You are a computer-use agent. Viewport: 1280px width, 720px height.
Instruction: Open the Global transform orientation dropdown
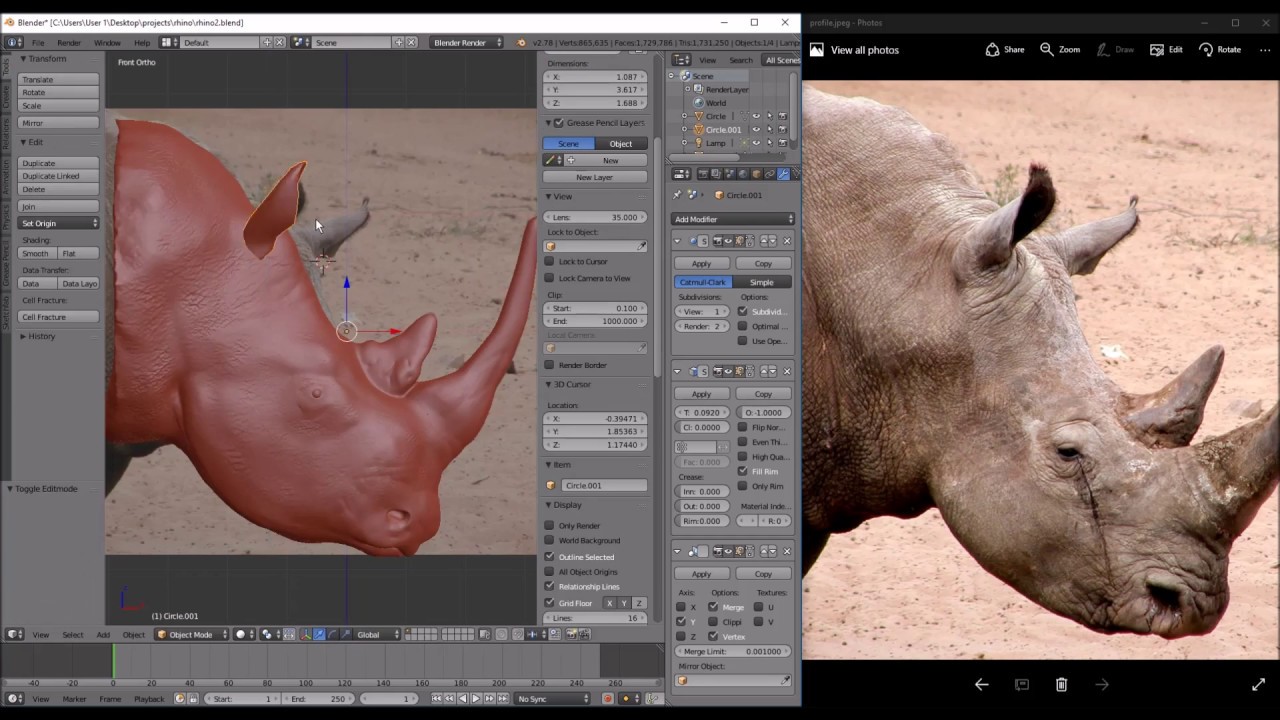pos(378,634)
